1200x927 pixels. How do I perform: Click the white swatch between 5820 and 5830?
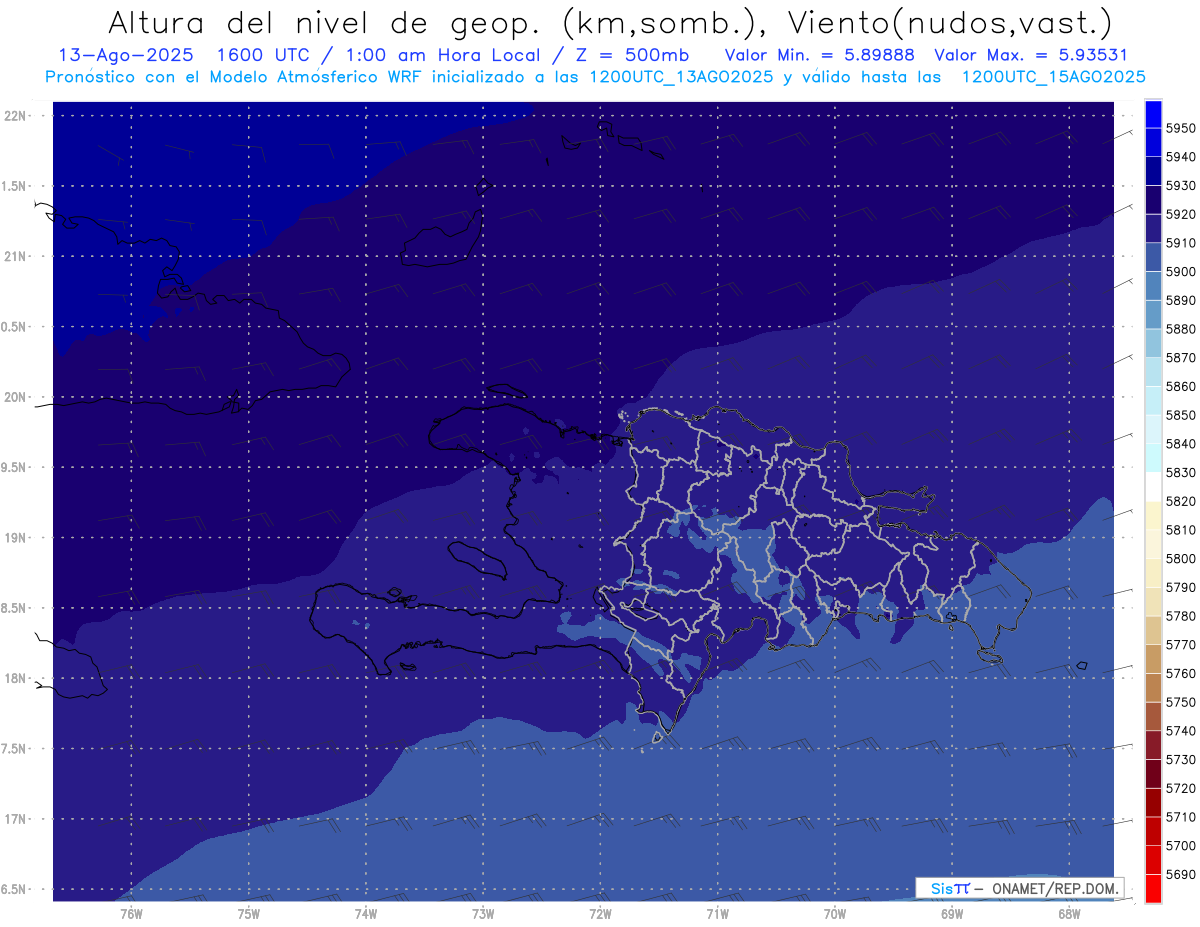point(1152,486)
